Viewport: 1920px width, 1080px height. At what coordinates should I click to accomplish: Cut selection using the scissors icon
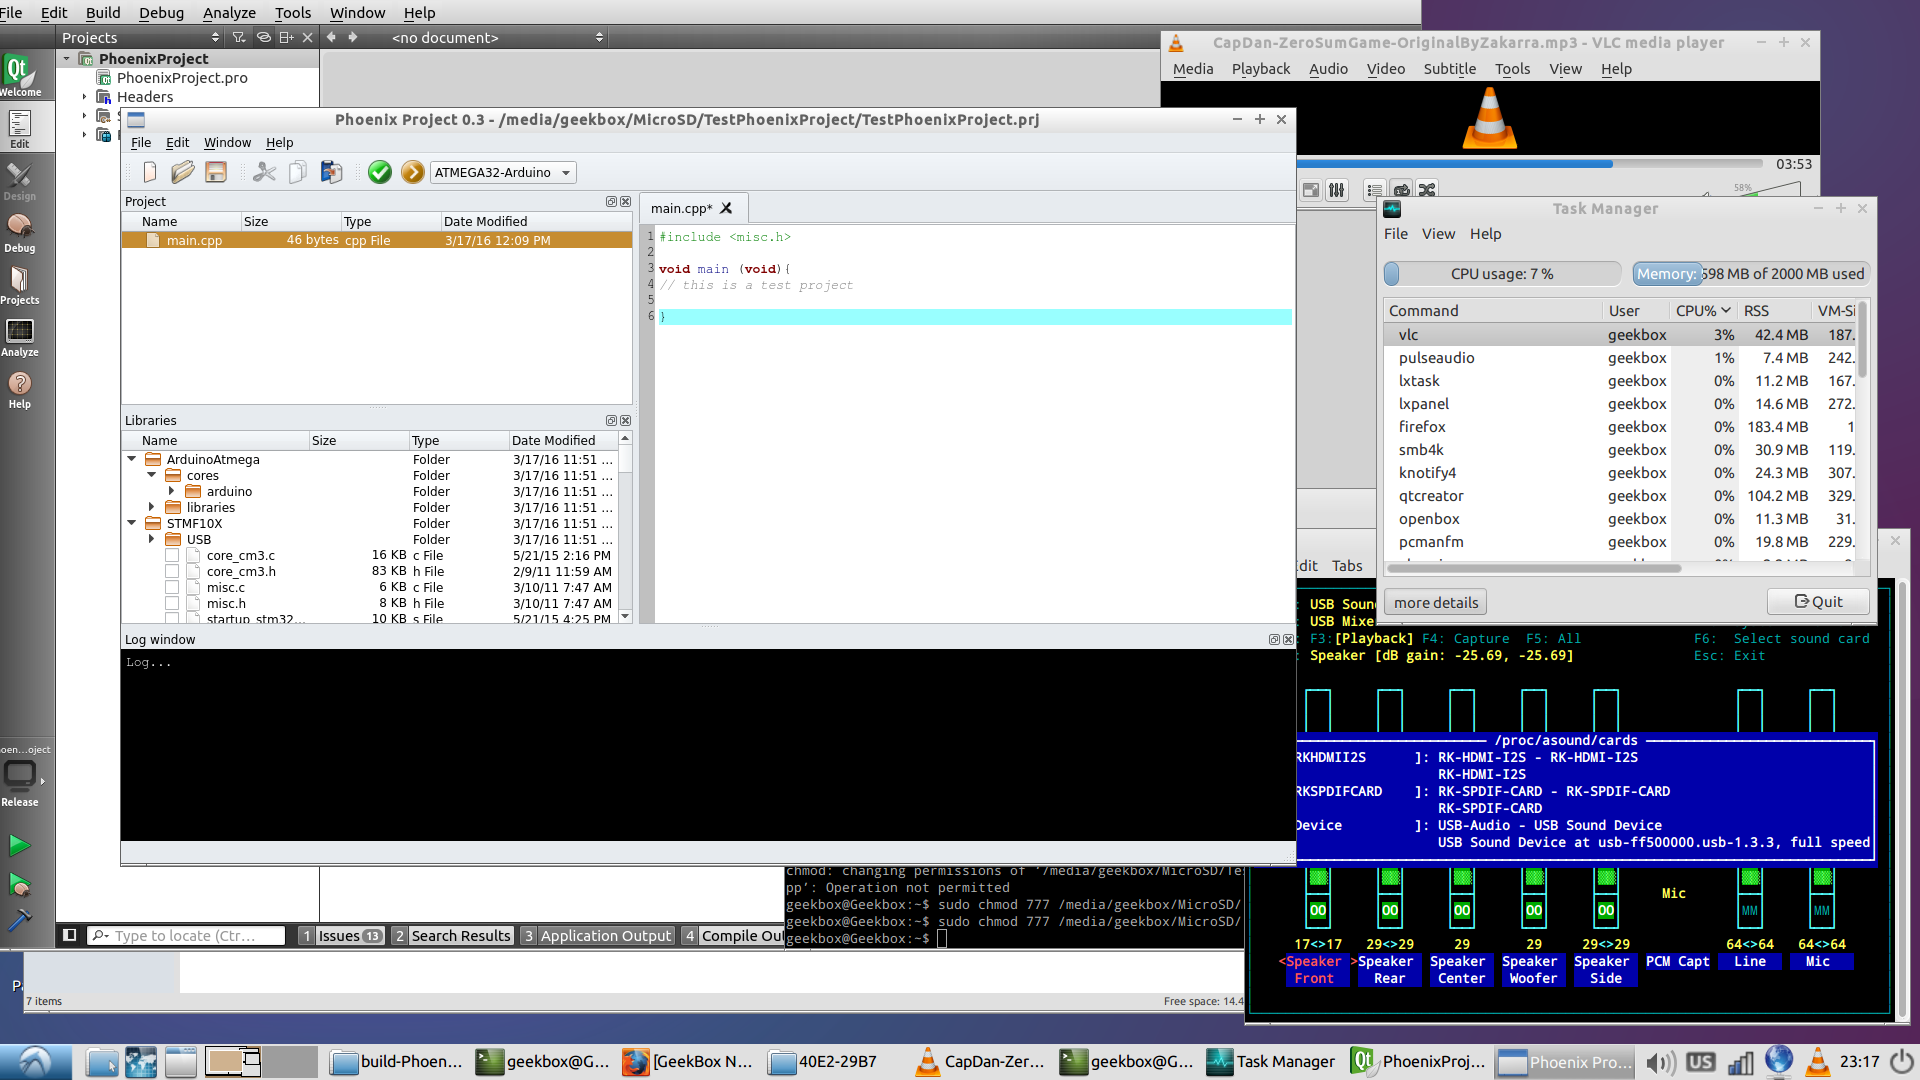(x=264, y=172)
